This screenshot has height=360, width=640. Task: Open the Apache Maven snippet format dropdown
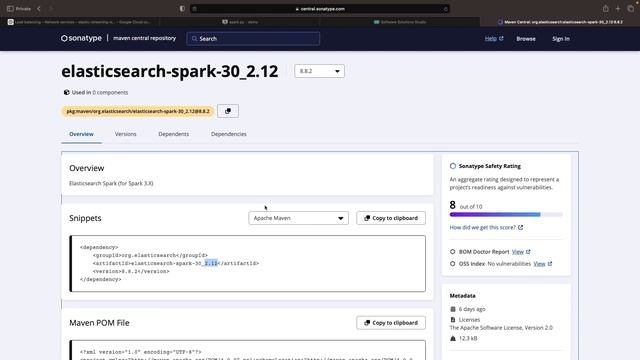click(x=298, y=218)
